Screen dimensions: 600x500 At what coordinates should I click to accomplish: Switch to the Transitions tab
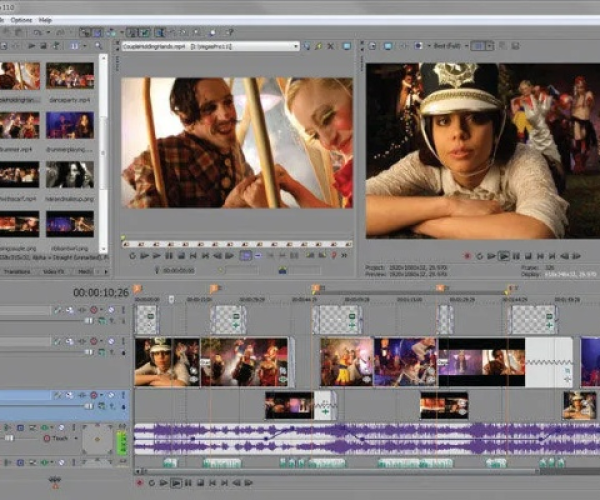17,271
